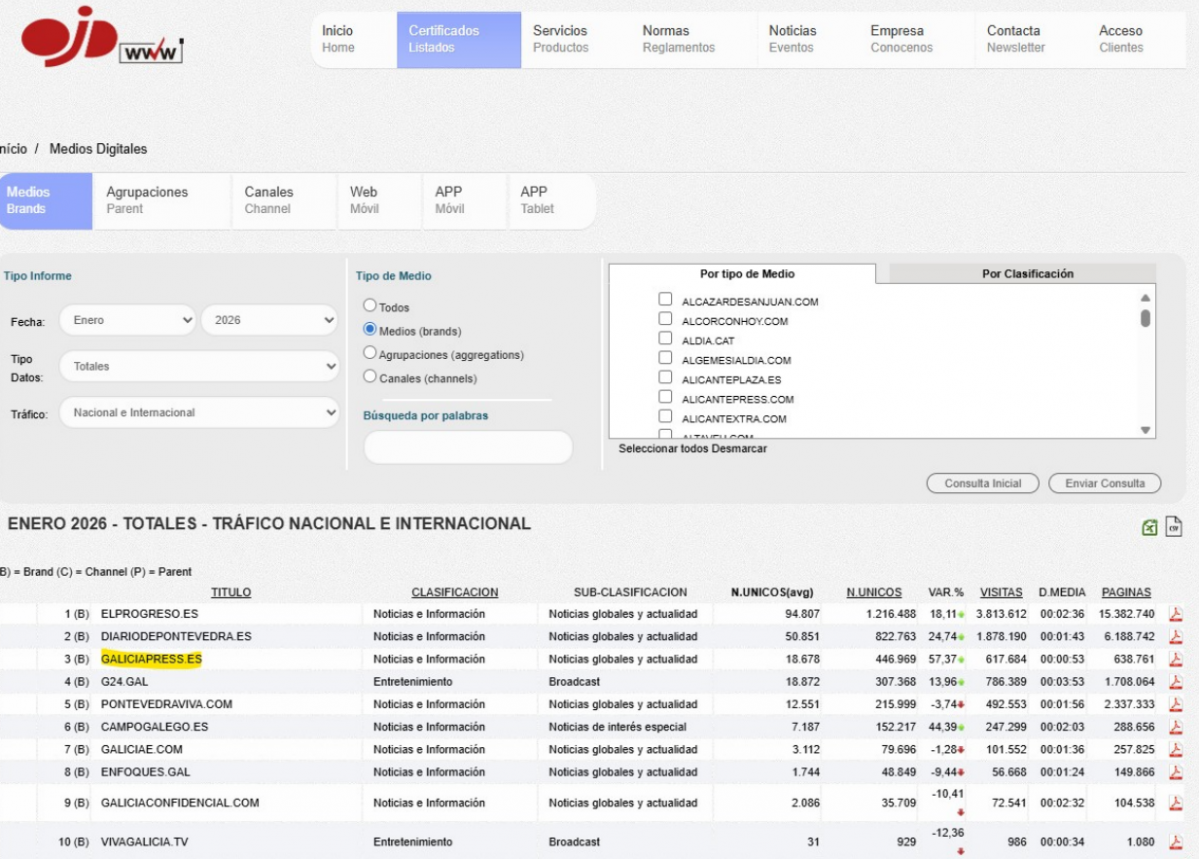This screenshot has height=859, width=1199.
Task: Click the Búsqueda por palabras field
Action: pyautogui.click(x=467, y=447)
